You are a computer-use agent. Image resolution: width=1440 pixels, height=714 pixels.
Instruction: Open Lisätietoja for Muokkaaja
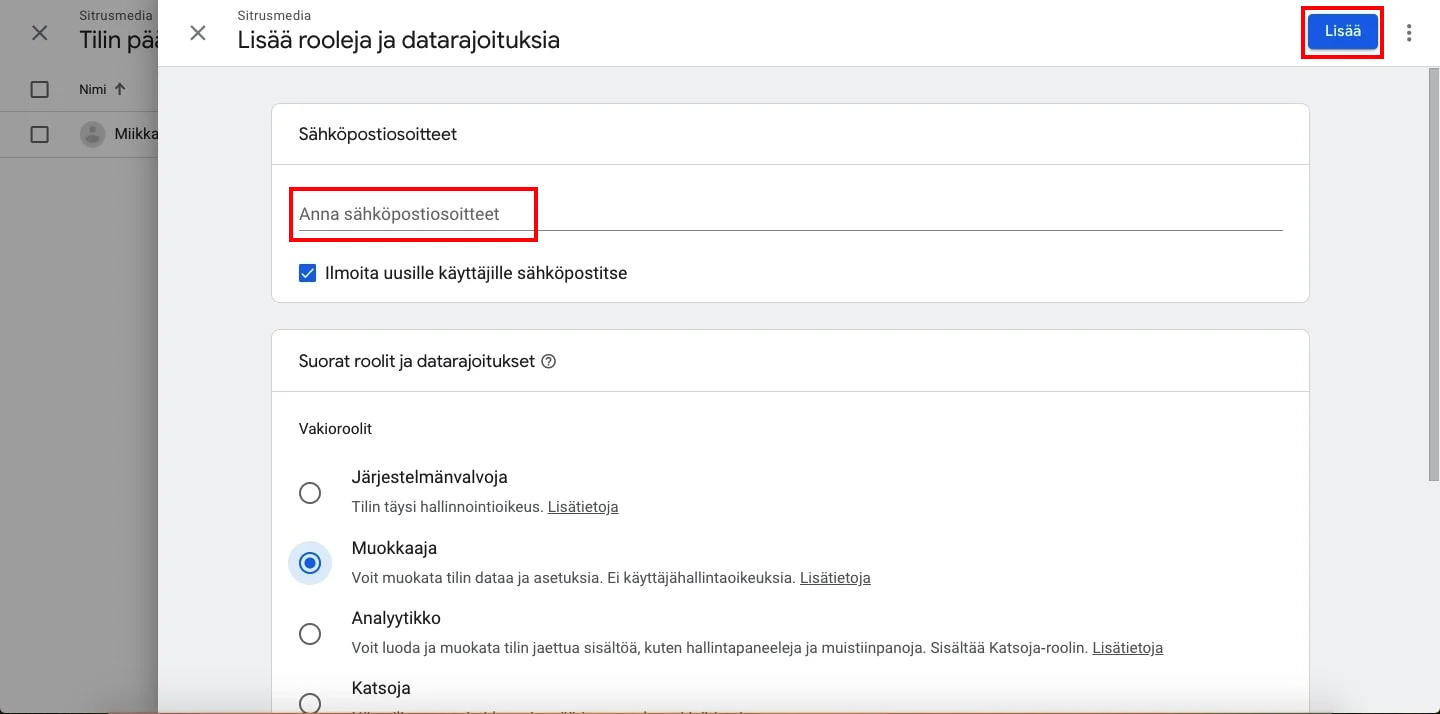(835, 578)
